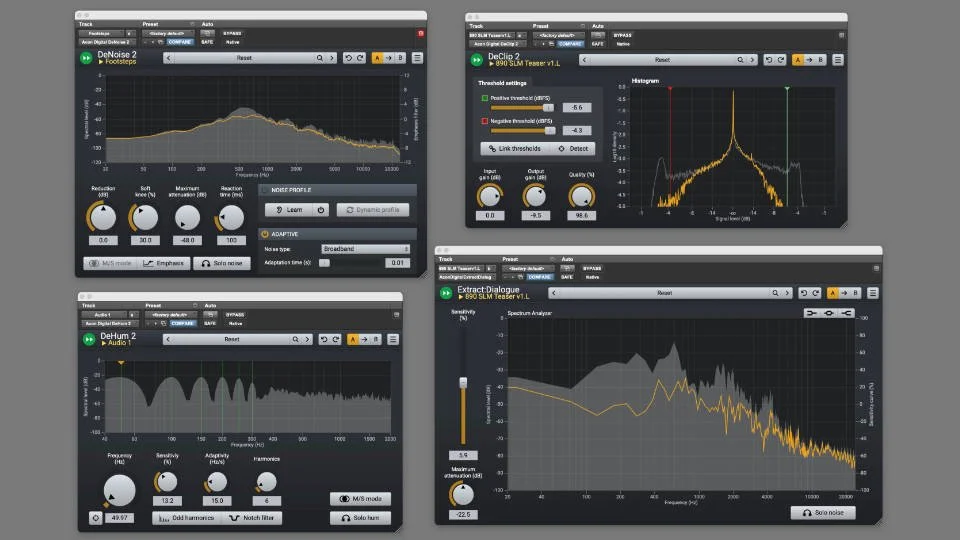Open DeHum 2 hamburger menu
The height and width of the screenshot is (540, 960).
(393, 339)
